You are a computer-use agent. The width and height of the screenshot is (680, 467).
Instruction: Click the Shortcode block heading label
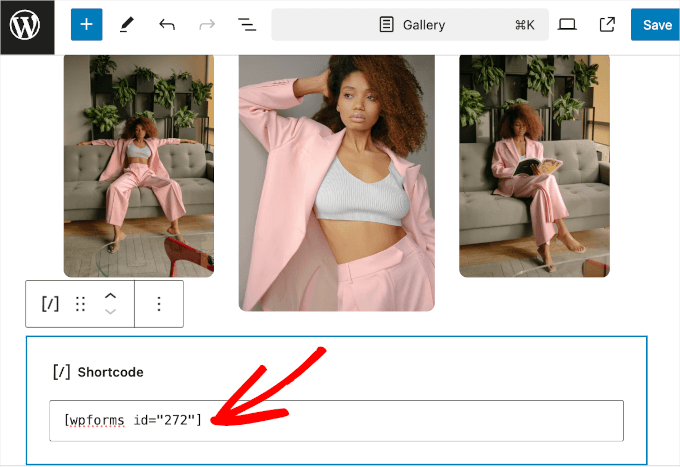coord(110,372)
